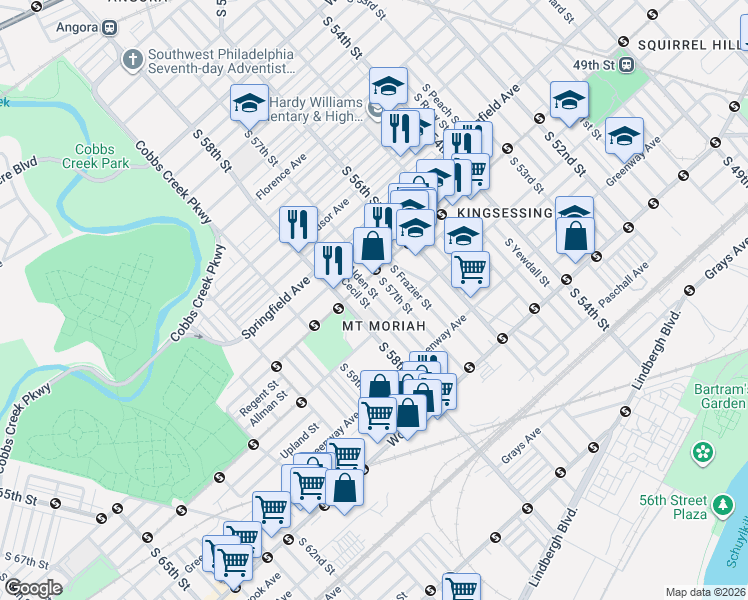Open shopping bag marker right of KINGSESSING label

(575, 236)
